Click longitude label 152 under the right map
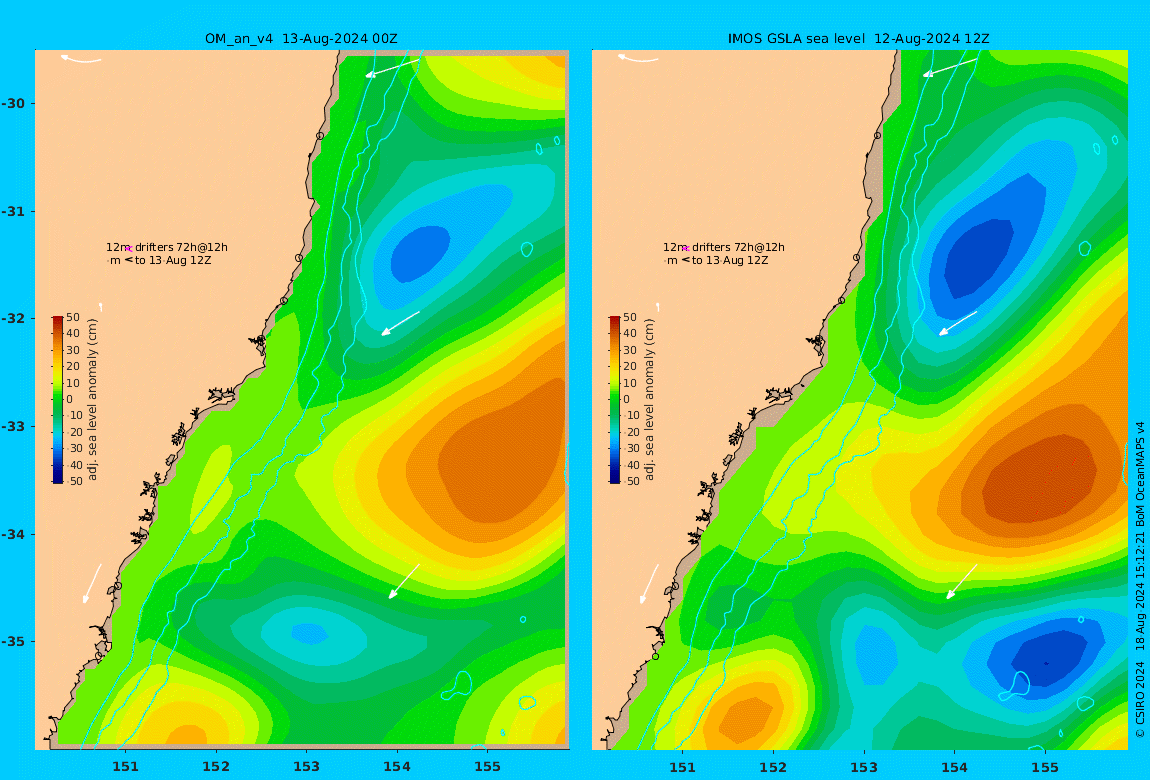Screen dimensions: 1150x780 coord(773,767)
